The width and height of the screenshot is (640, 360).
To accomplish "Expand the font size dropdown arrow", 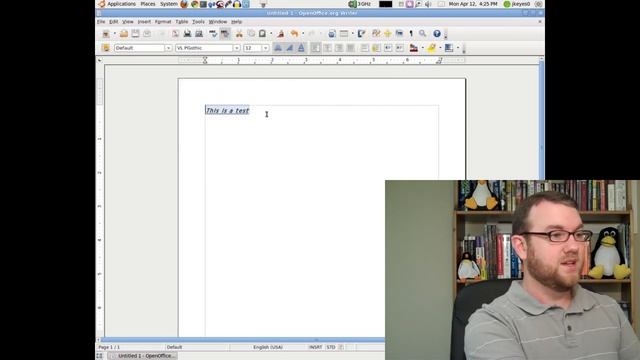I will [x=266, y=48].
